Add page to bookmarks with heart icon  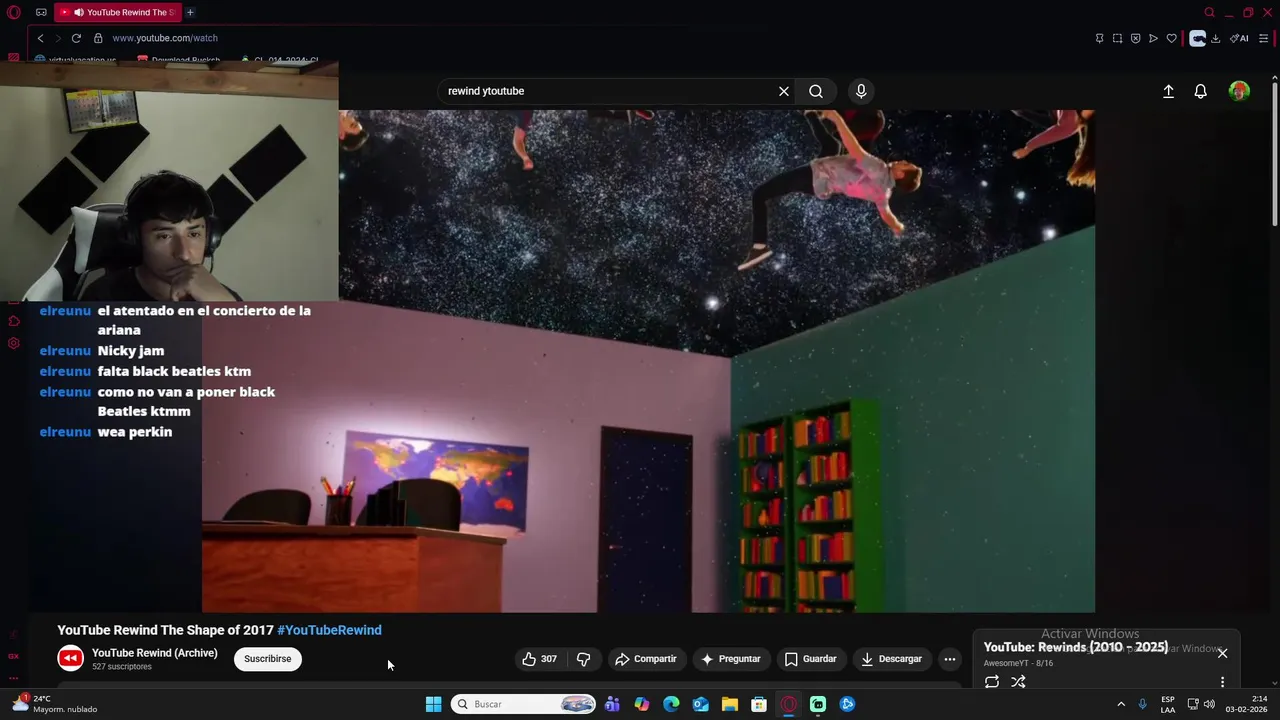[x=1171, y=39]
